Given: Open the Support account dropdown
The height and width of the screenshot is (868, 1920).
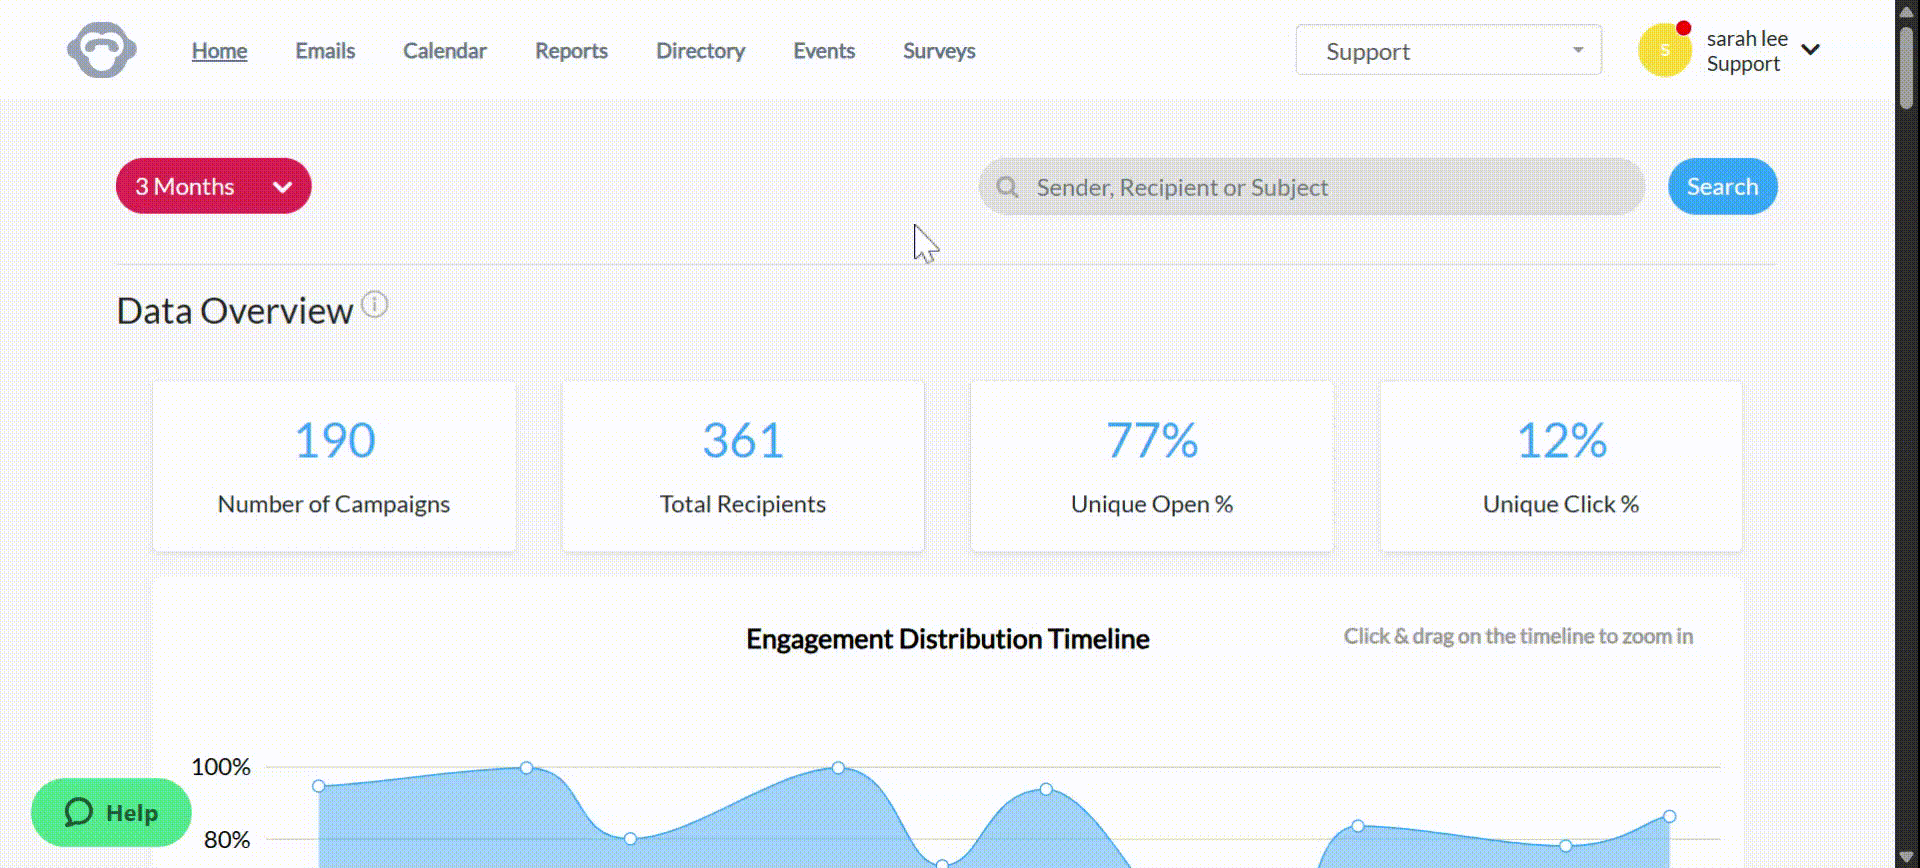Looking at the screenshot, I should tap(1448, 50).
